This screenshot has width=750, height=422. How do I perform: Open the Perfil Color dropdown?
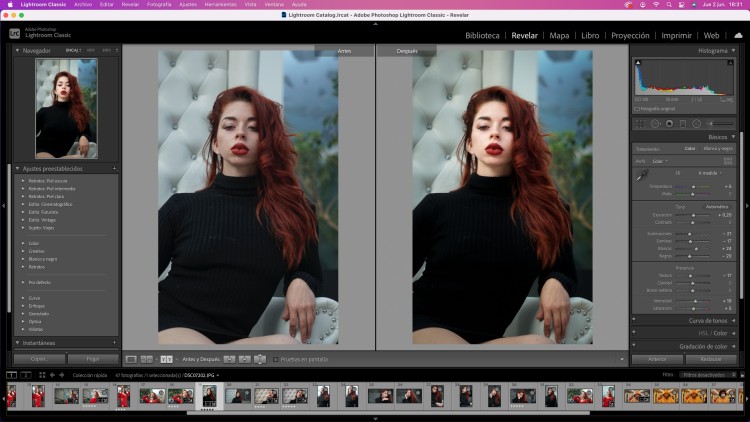point(660,161)
